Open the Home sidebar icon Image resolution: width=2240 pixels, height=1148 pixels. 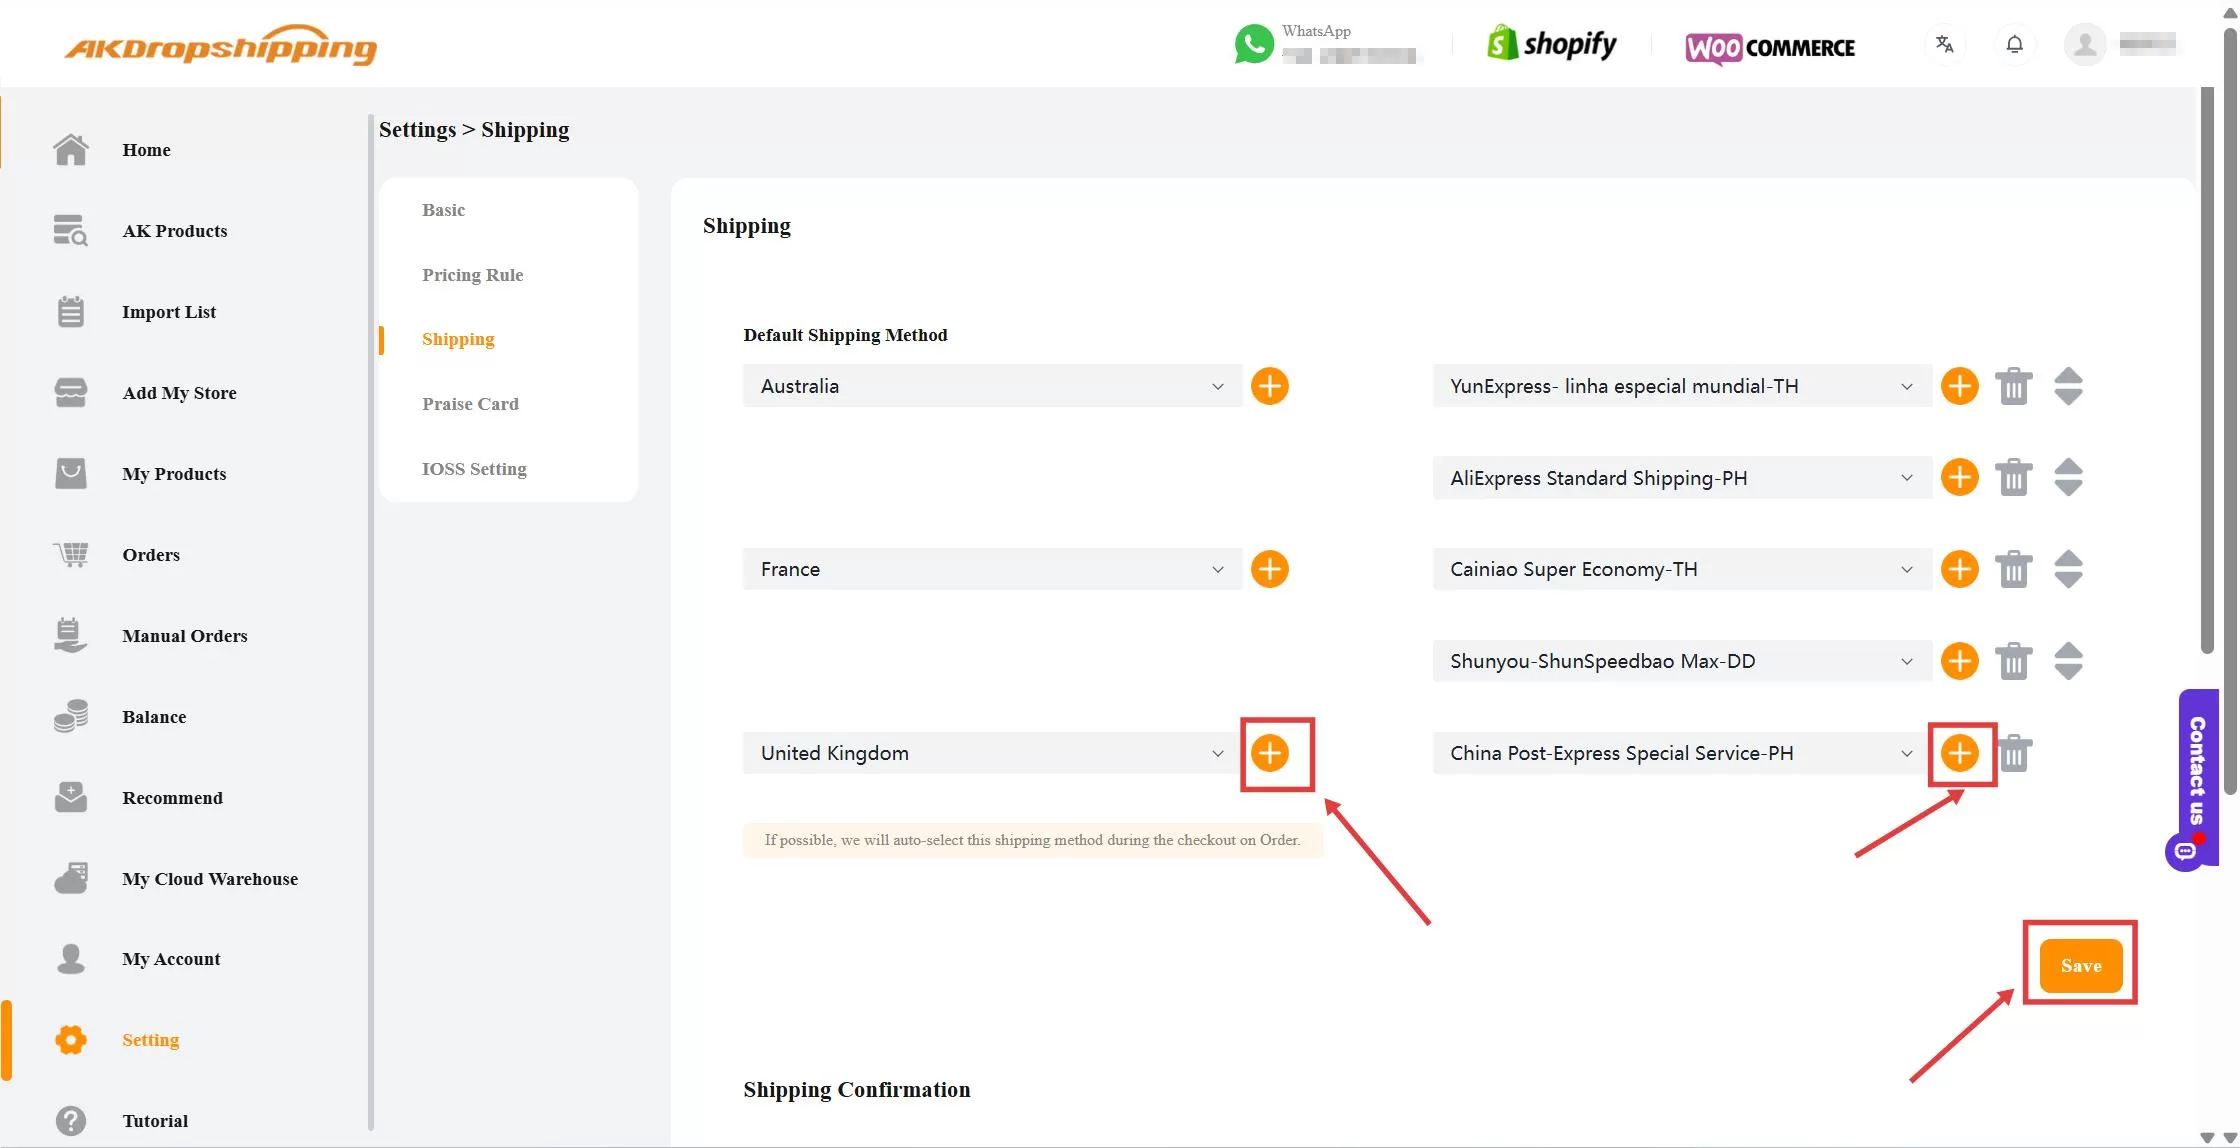coord(70,149)
